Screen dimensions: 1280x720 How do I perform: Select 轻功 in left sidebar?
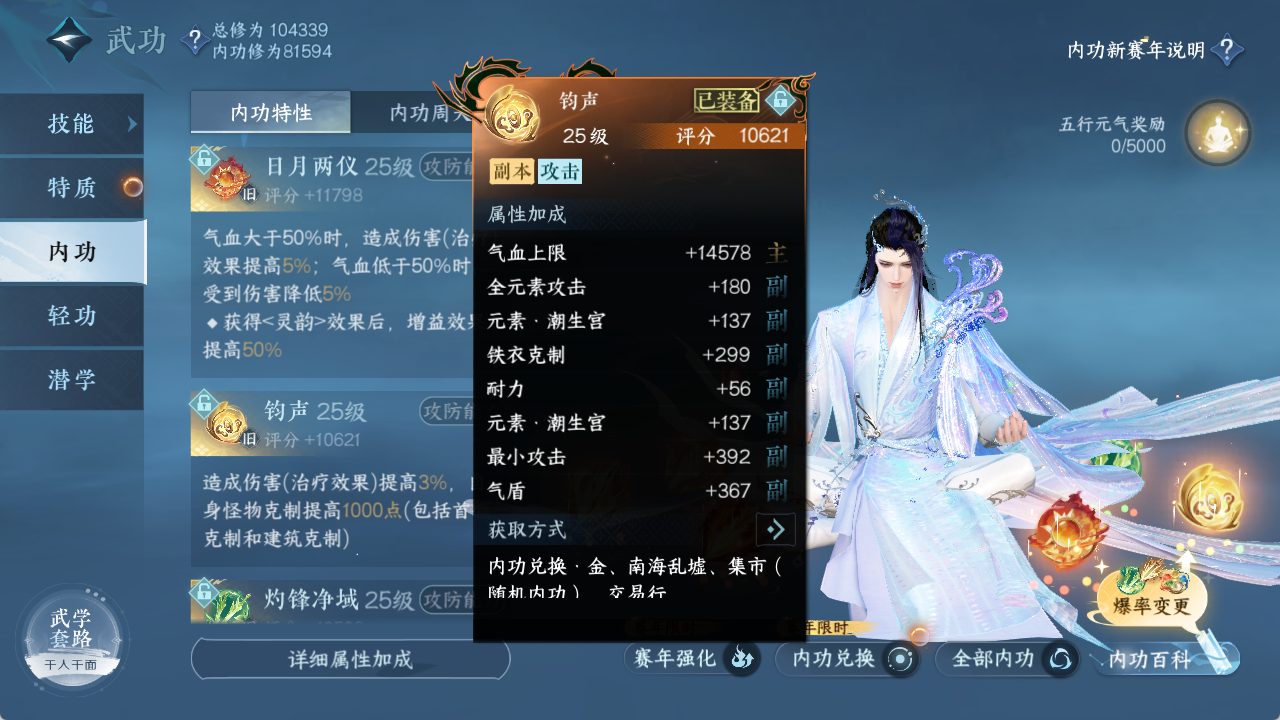pos(72,316)
